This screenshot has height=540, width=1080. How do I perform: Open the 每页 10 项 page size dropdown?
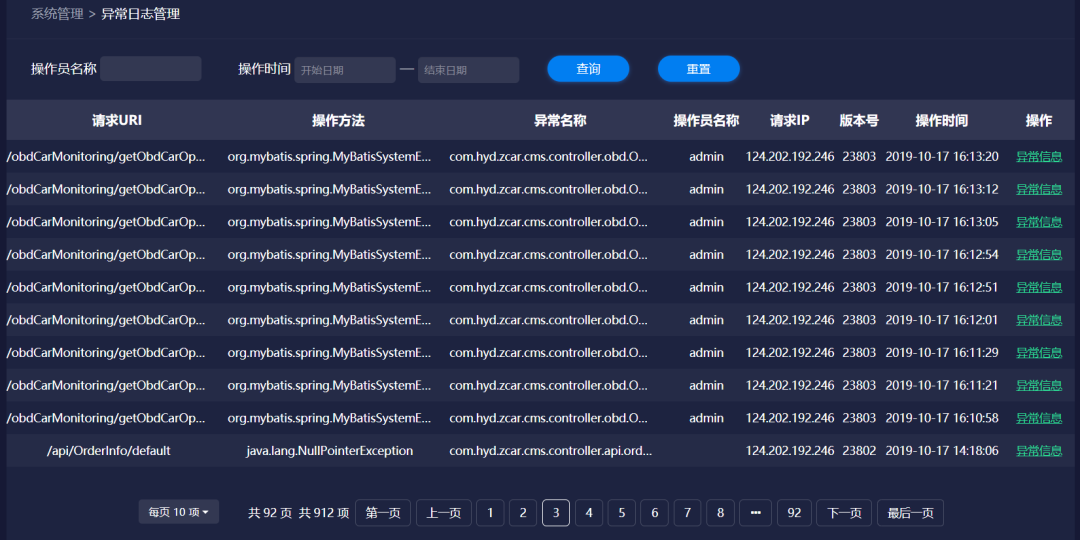179,512
